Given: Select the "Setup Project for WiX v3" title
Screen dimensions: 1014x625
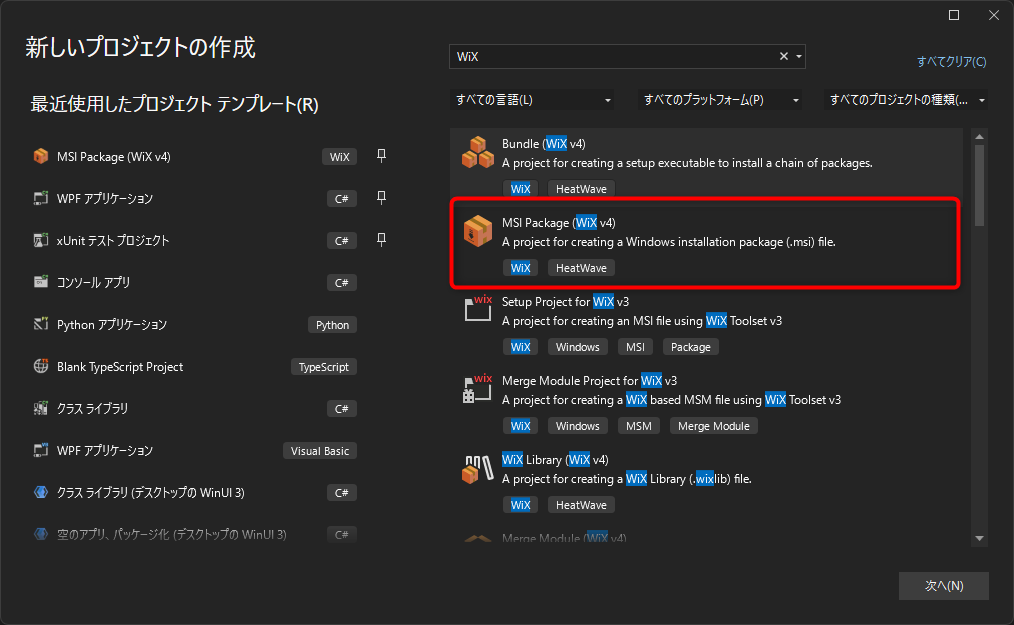Looking at the screenshot, I should tap(565, 302).
